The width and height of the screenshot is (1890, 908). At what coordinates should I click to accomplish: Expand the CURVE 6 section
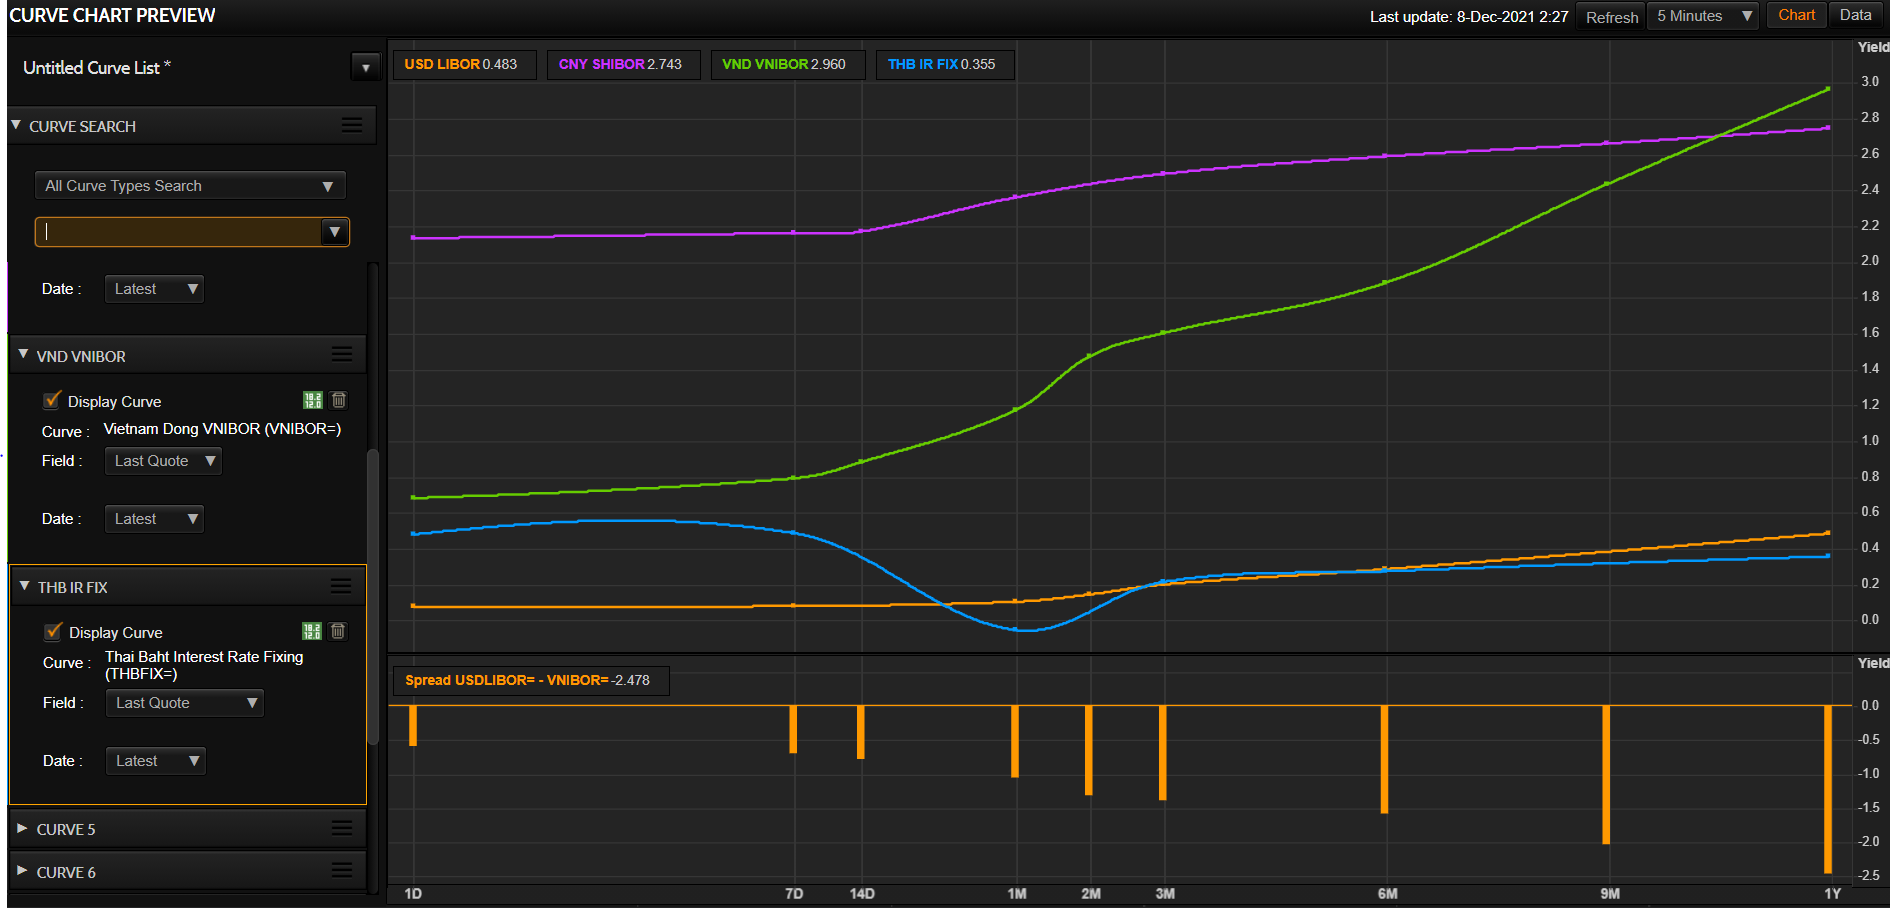pos(22,871)
